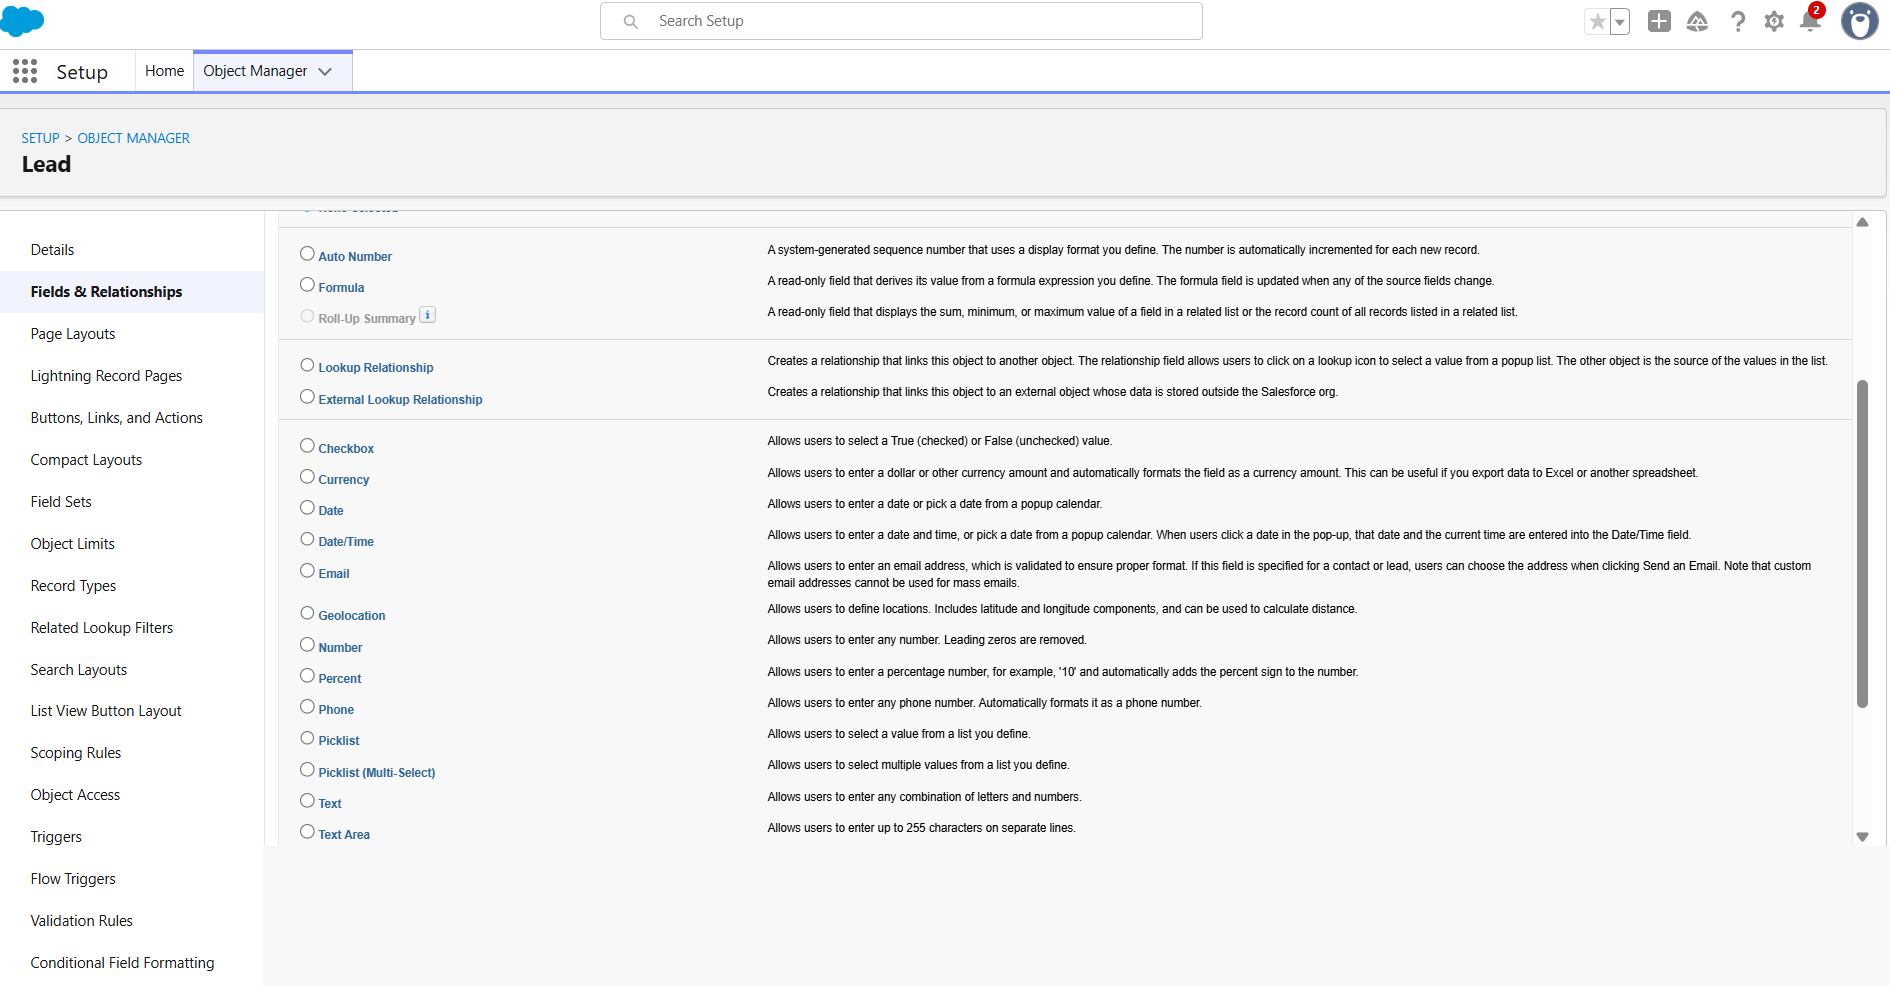Select the Geolocation radio button
Screen dimensions: 1890x986
click(307, 613)
